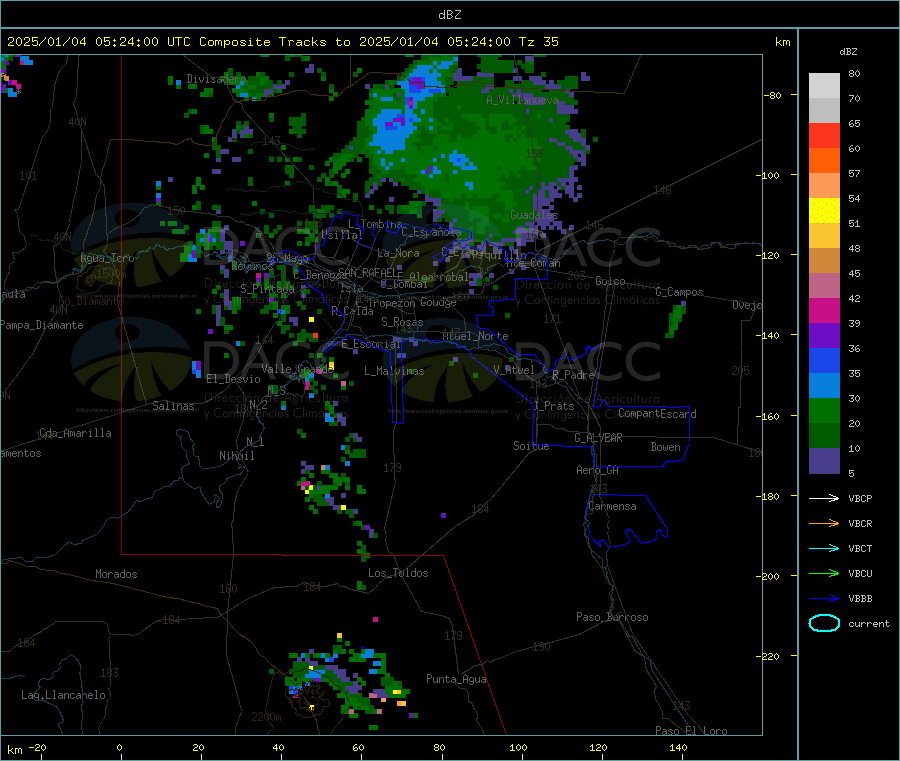900x761 pixels.
Task: Click the purple-gray 5 dBZ color swatch
Action: click(824, 461)
